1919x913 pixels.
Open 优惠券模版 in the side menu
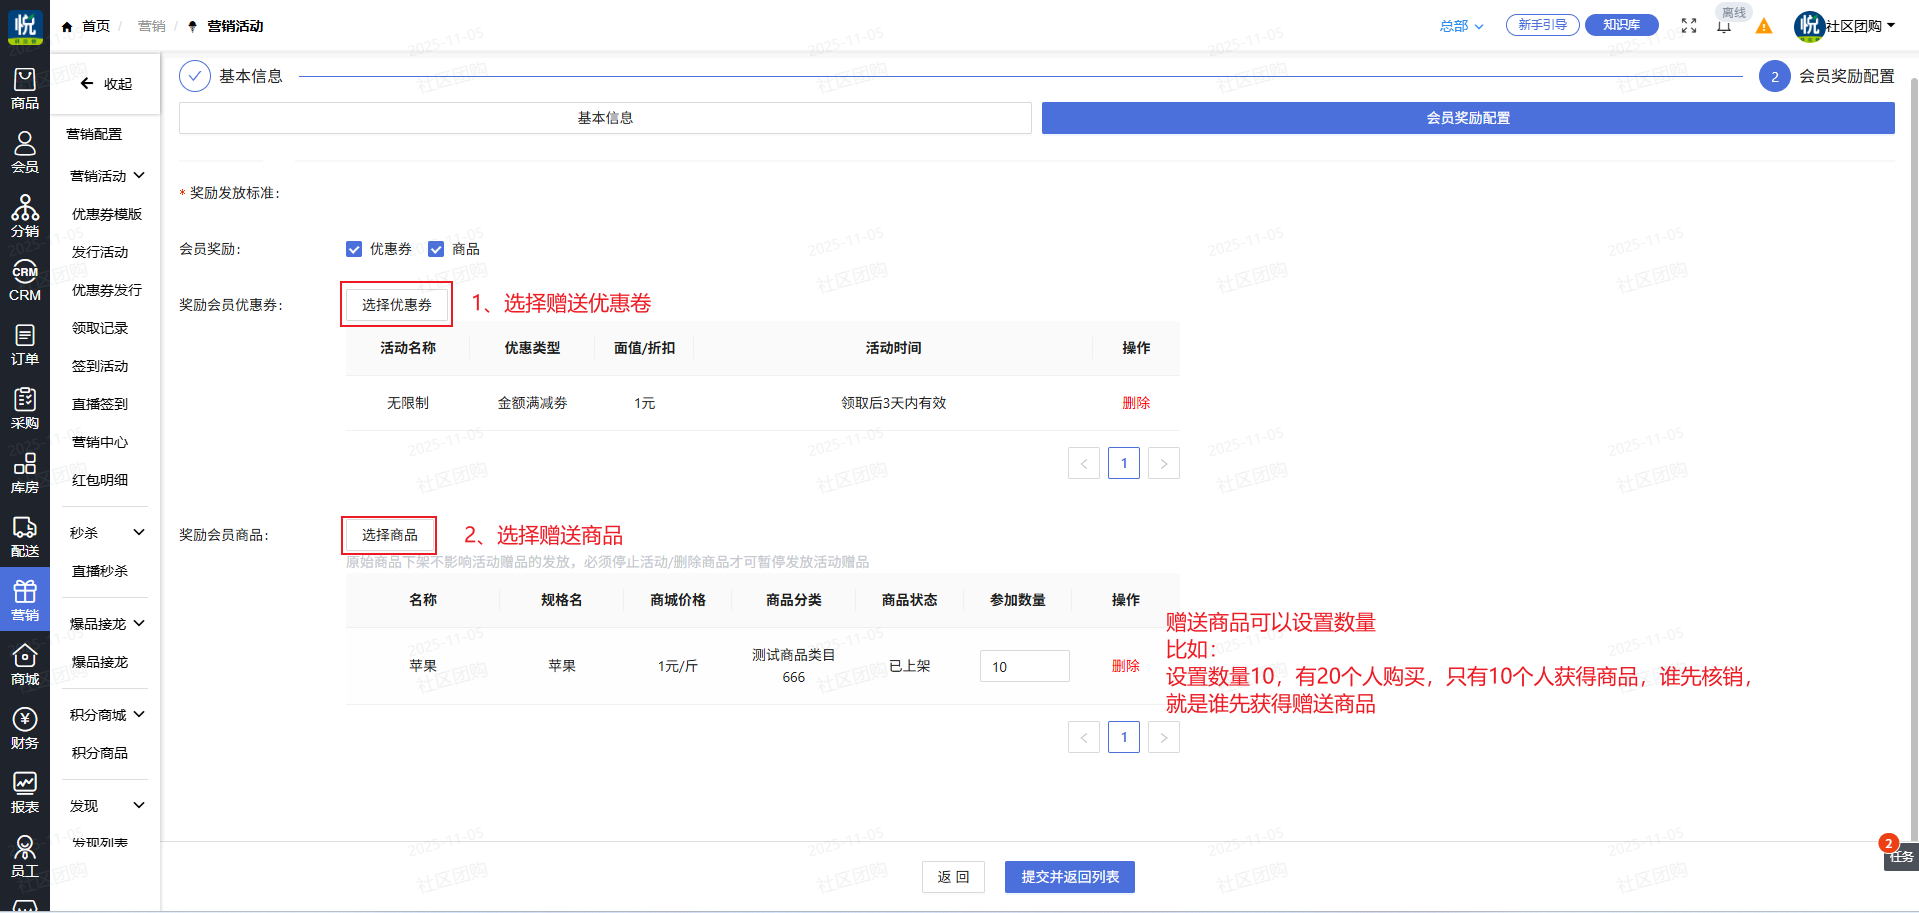(107, 214)
